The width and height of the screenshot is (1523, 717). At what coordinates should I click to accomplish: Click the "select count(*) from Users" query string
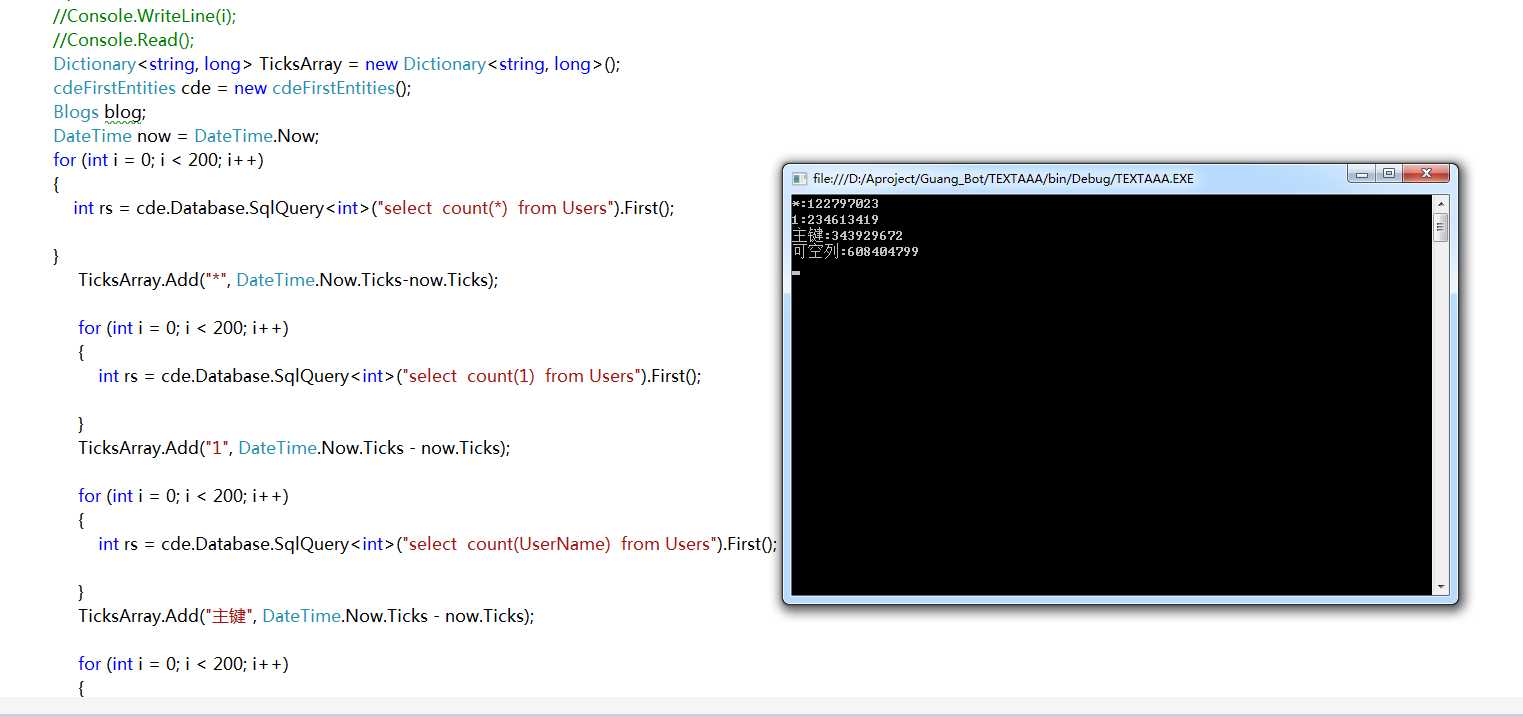pyautogui.click(x=496, y=208)
